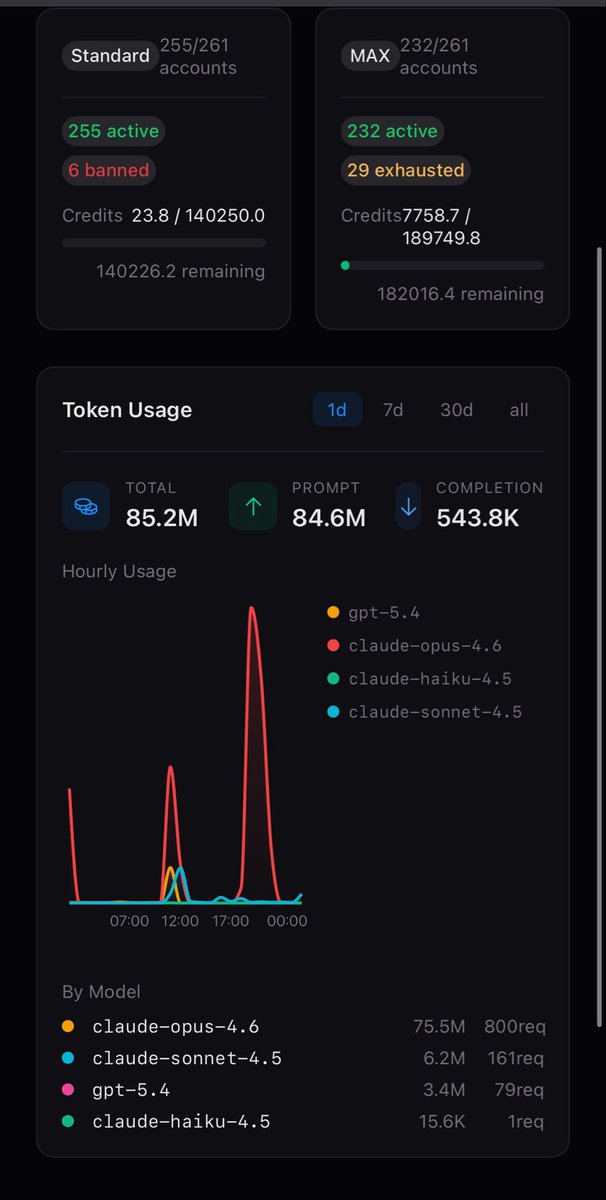Image resolution: width=606 pixels, height=1200 pixels.
Task: Select claude-haiku-4.5 in By Model list
Action: point(304,1122)
